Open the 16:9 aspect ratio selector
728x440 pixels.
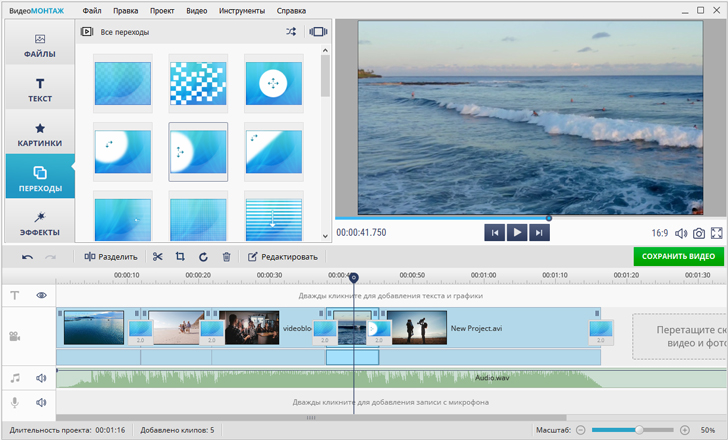[660, 233]
